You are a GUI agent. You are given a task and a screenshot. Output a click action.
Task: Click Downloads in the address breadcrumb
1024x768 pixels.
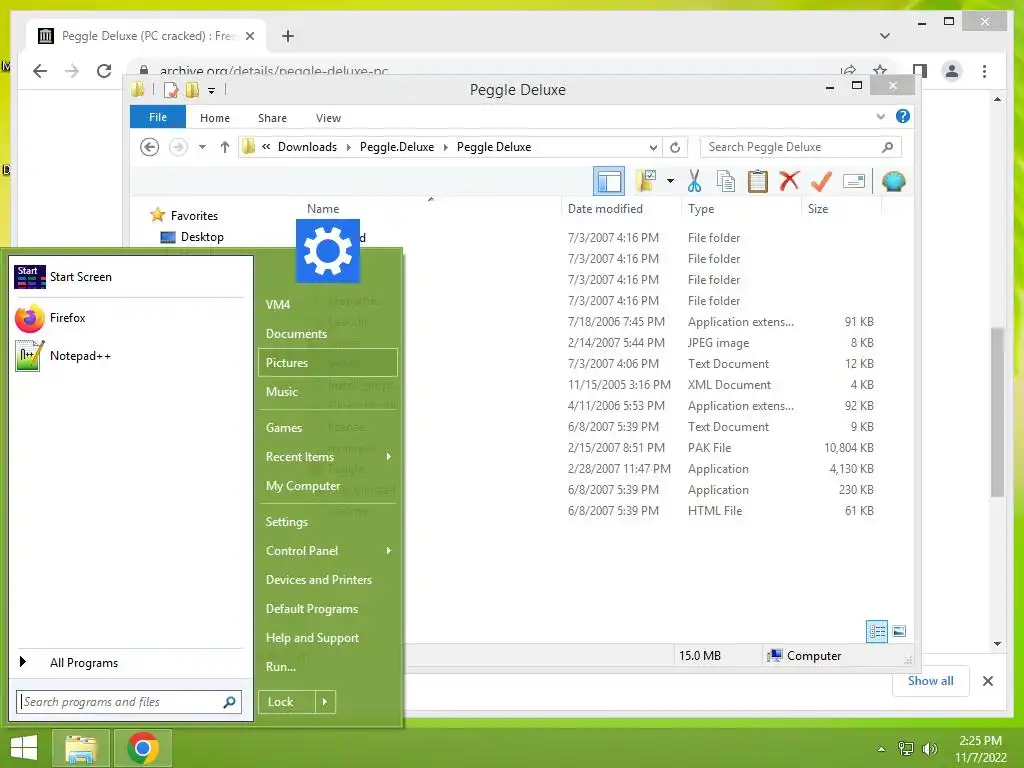(307, 147)
